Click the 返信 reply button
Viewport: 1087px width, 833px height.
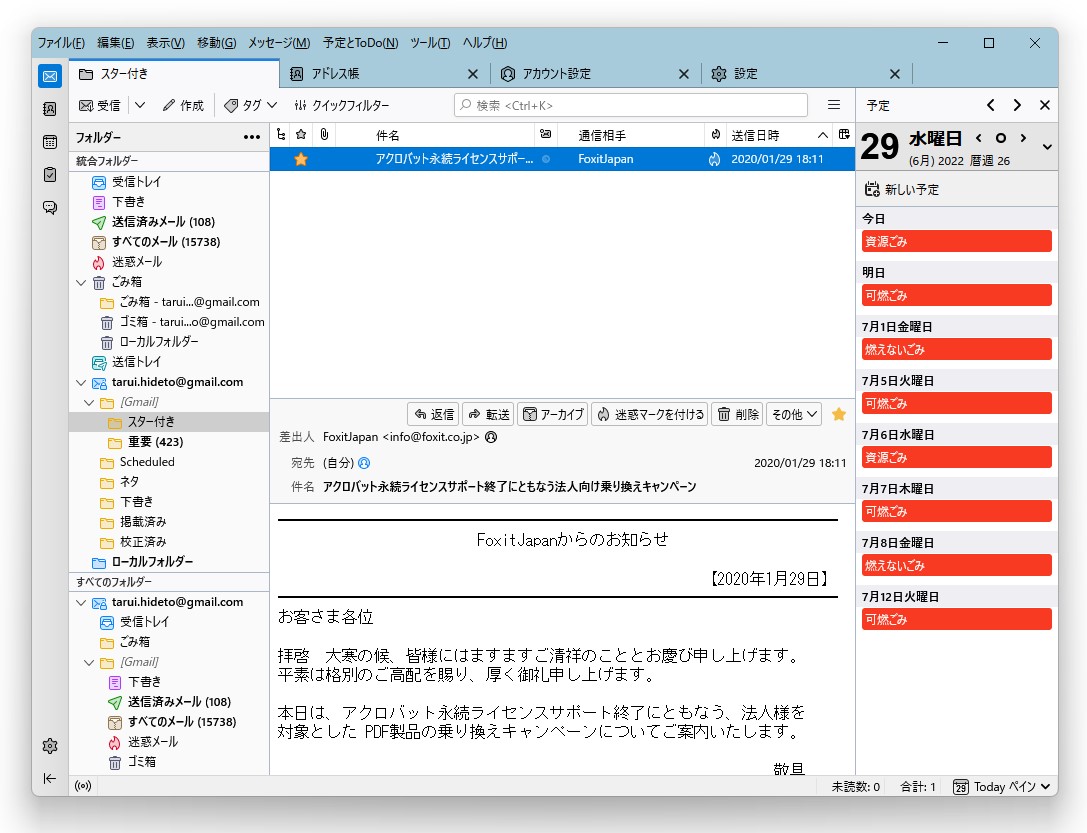433,414
